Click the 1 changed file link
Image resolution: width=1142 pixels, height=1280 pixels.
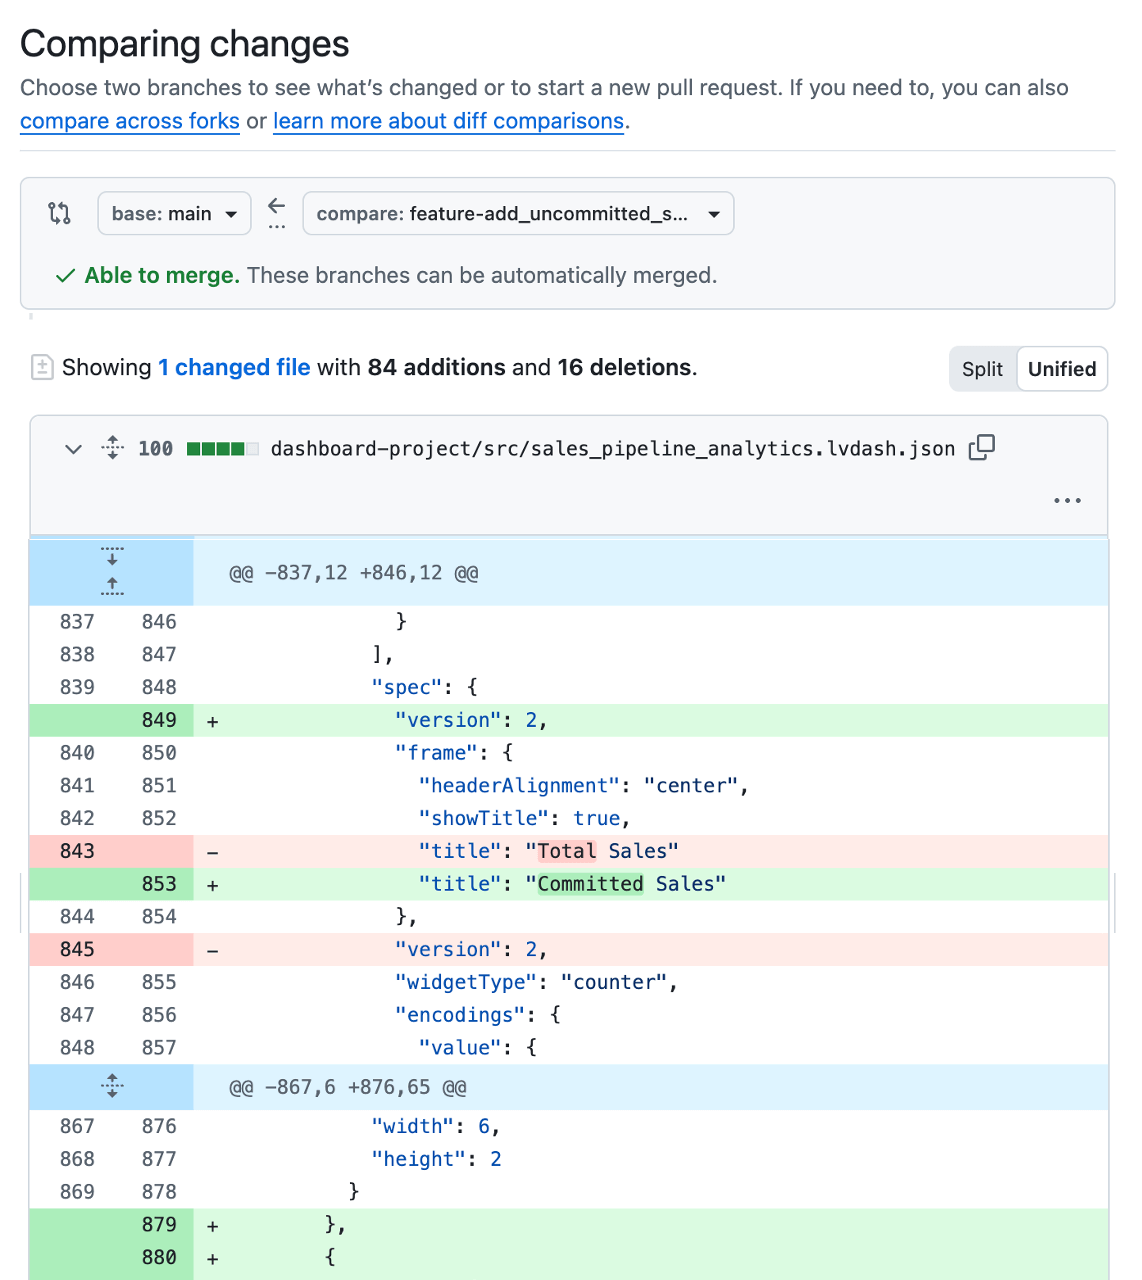point(234,368)
